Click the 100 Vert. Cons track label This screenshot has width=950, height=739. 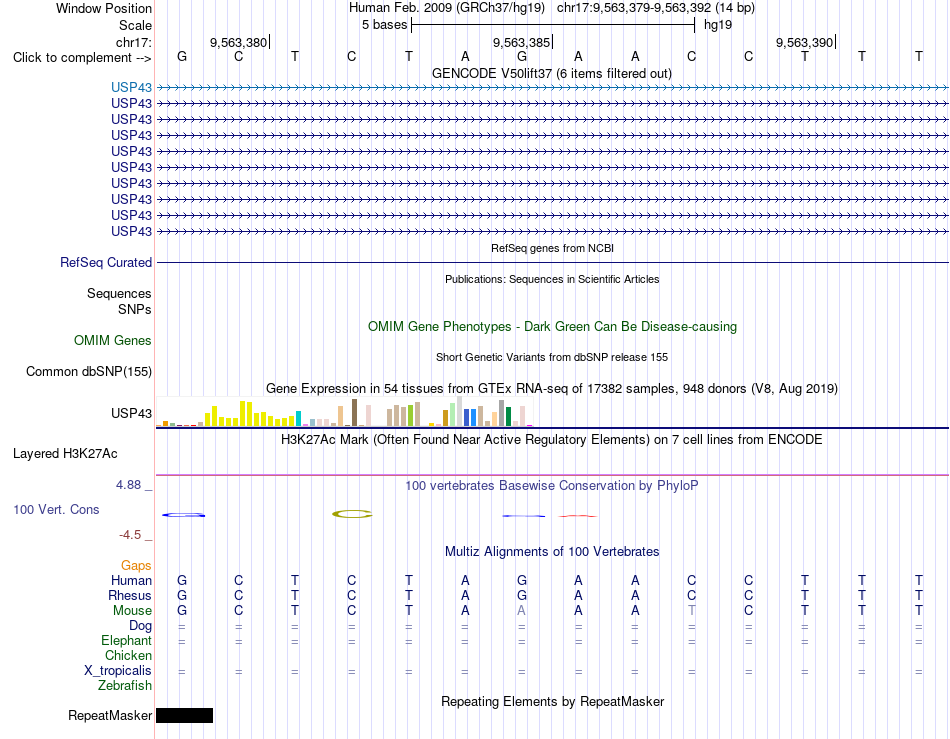(56, 509)
